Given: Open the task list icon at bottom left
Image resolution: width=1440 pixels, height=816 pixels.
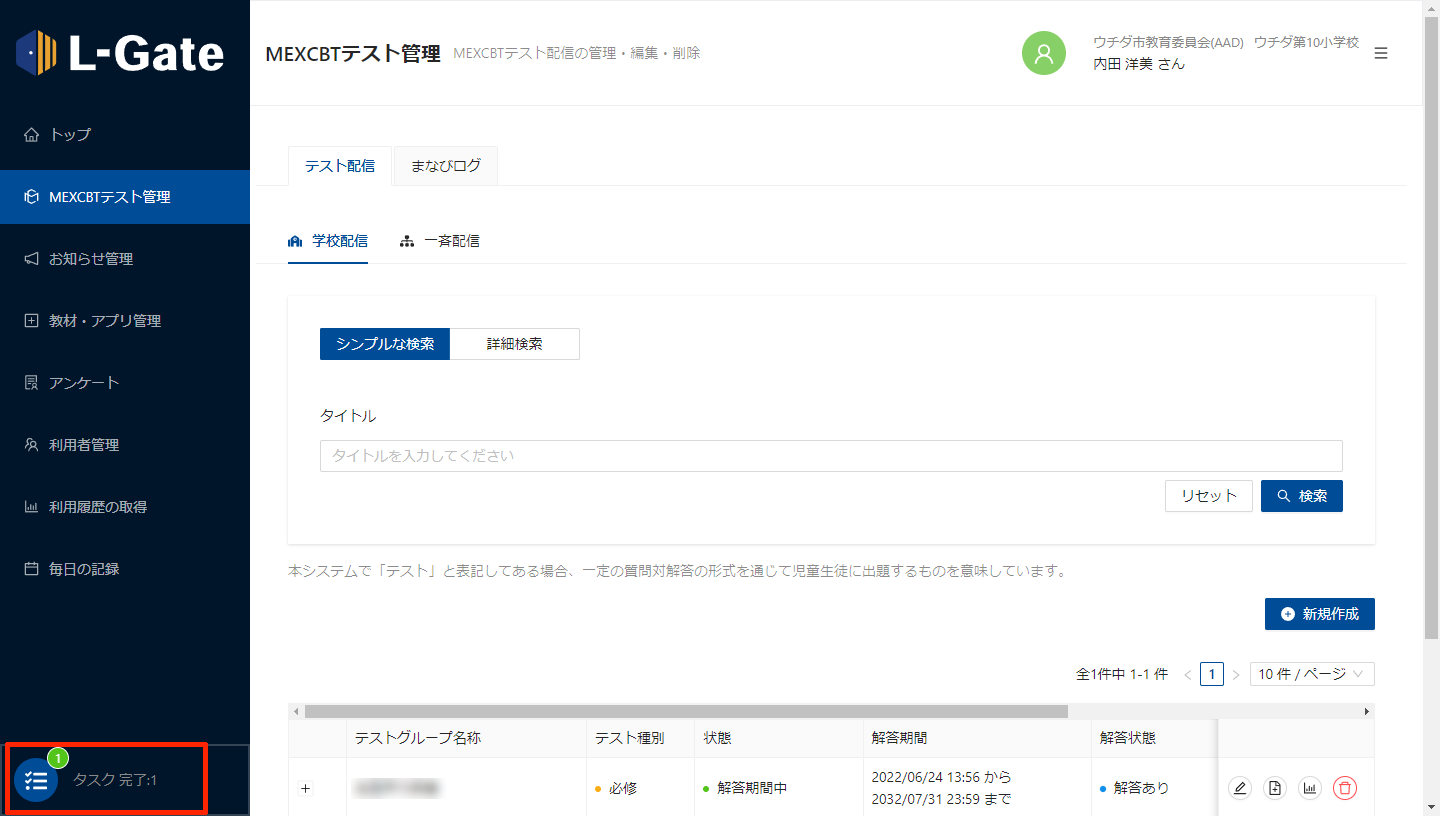Looking at the screenshot, I should 36,780.
